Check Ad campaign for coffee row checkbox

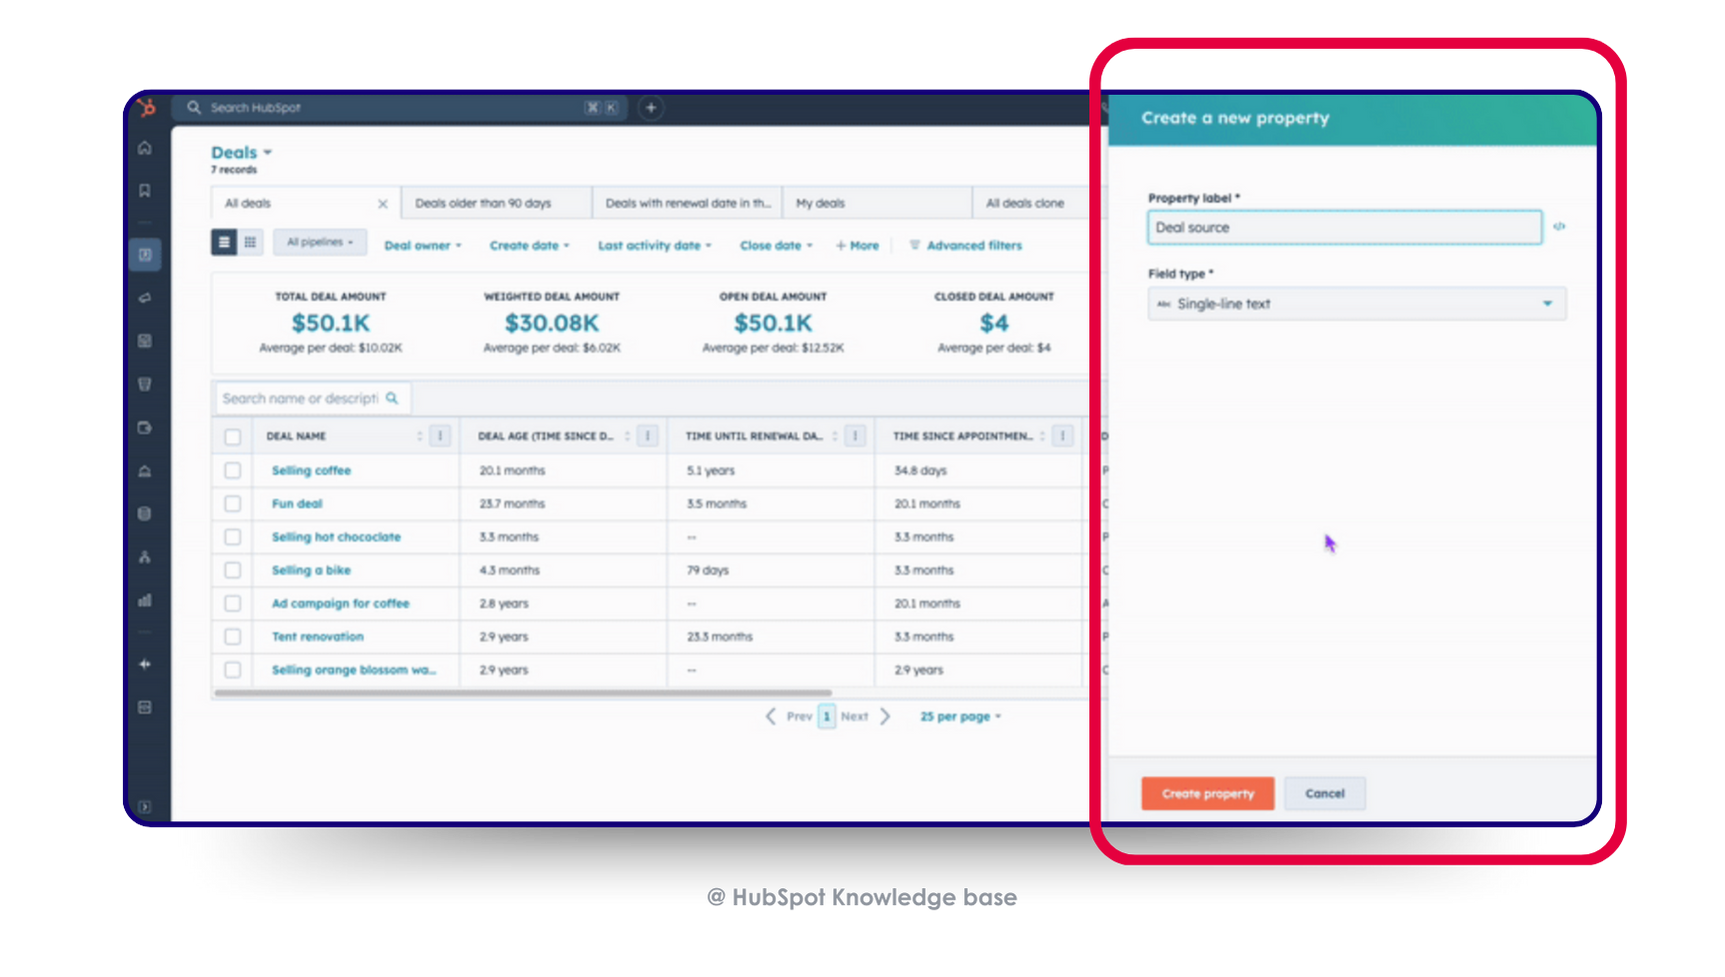click(233, 604)
